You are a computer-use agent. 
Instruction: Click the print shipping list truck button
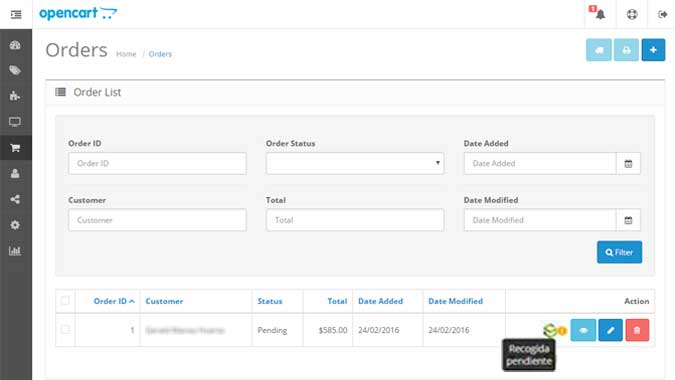[598, 50]
